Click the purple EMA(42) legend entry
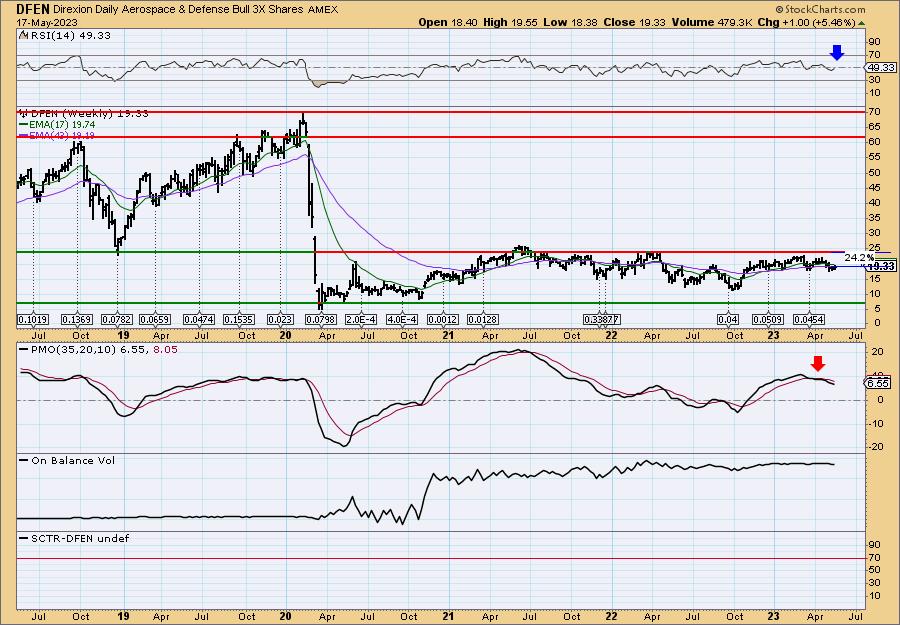900x625 pixels. coord(57,135)
